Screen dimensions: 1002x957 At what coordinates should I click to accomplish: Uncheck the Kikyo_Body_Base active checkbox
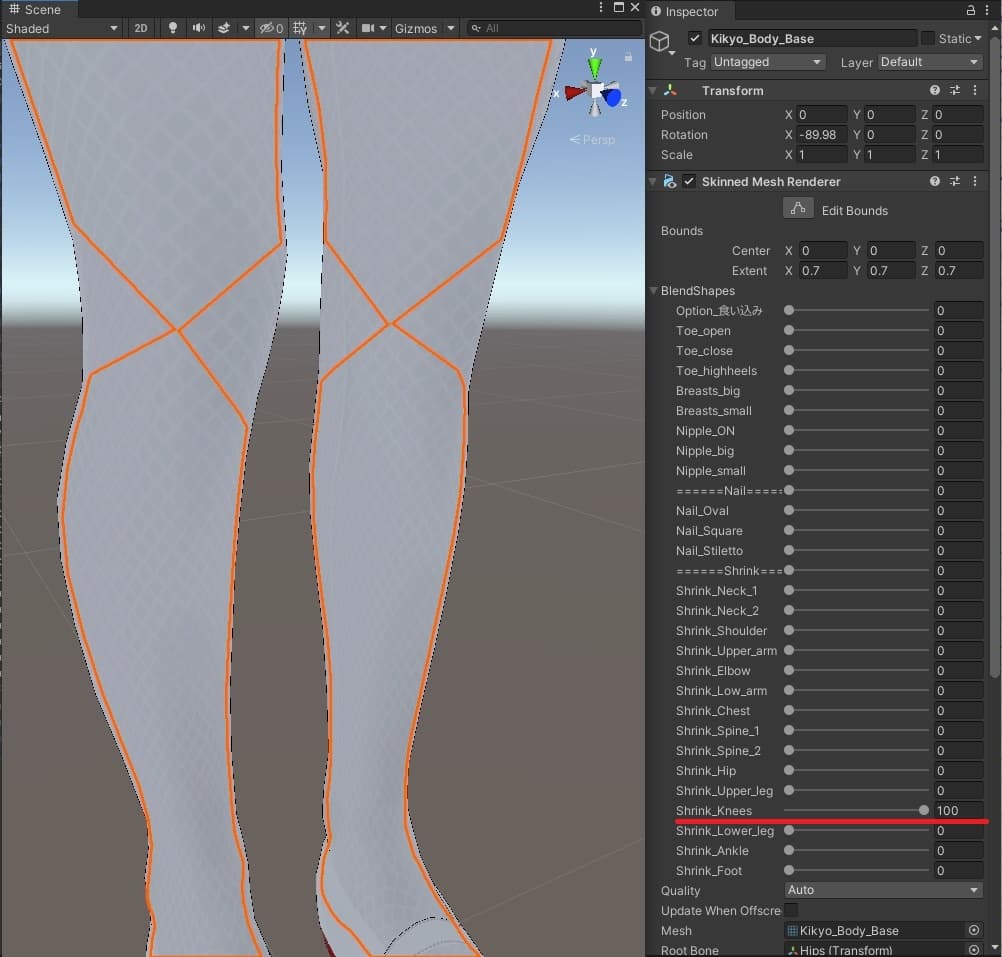pos(695,39)
